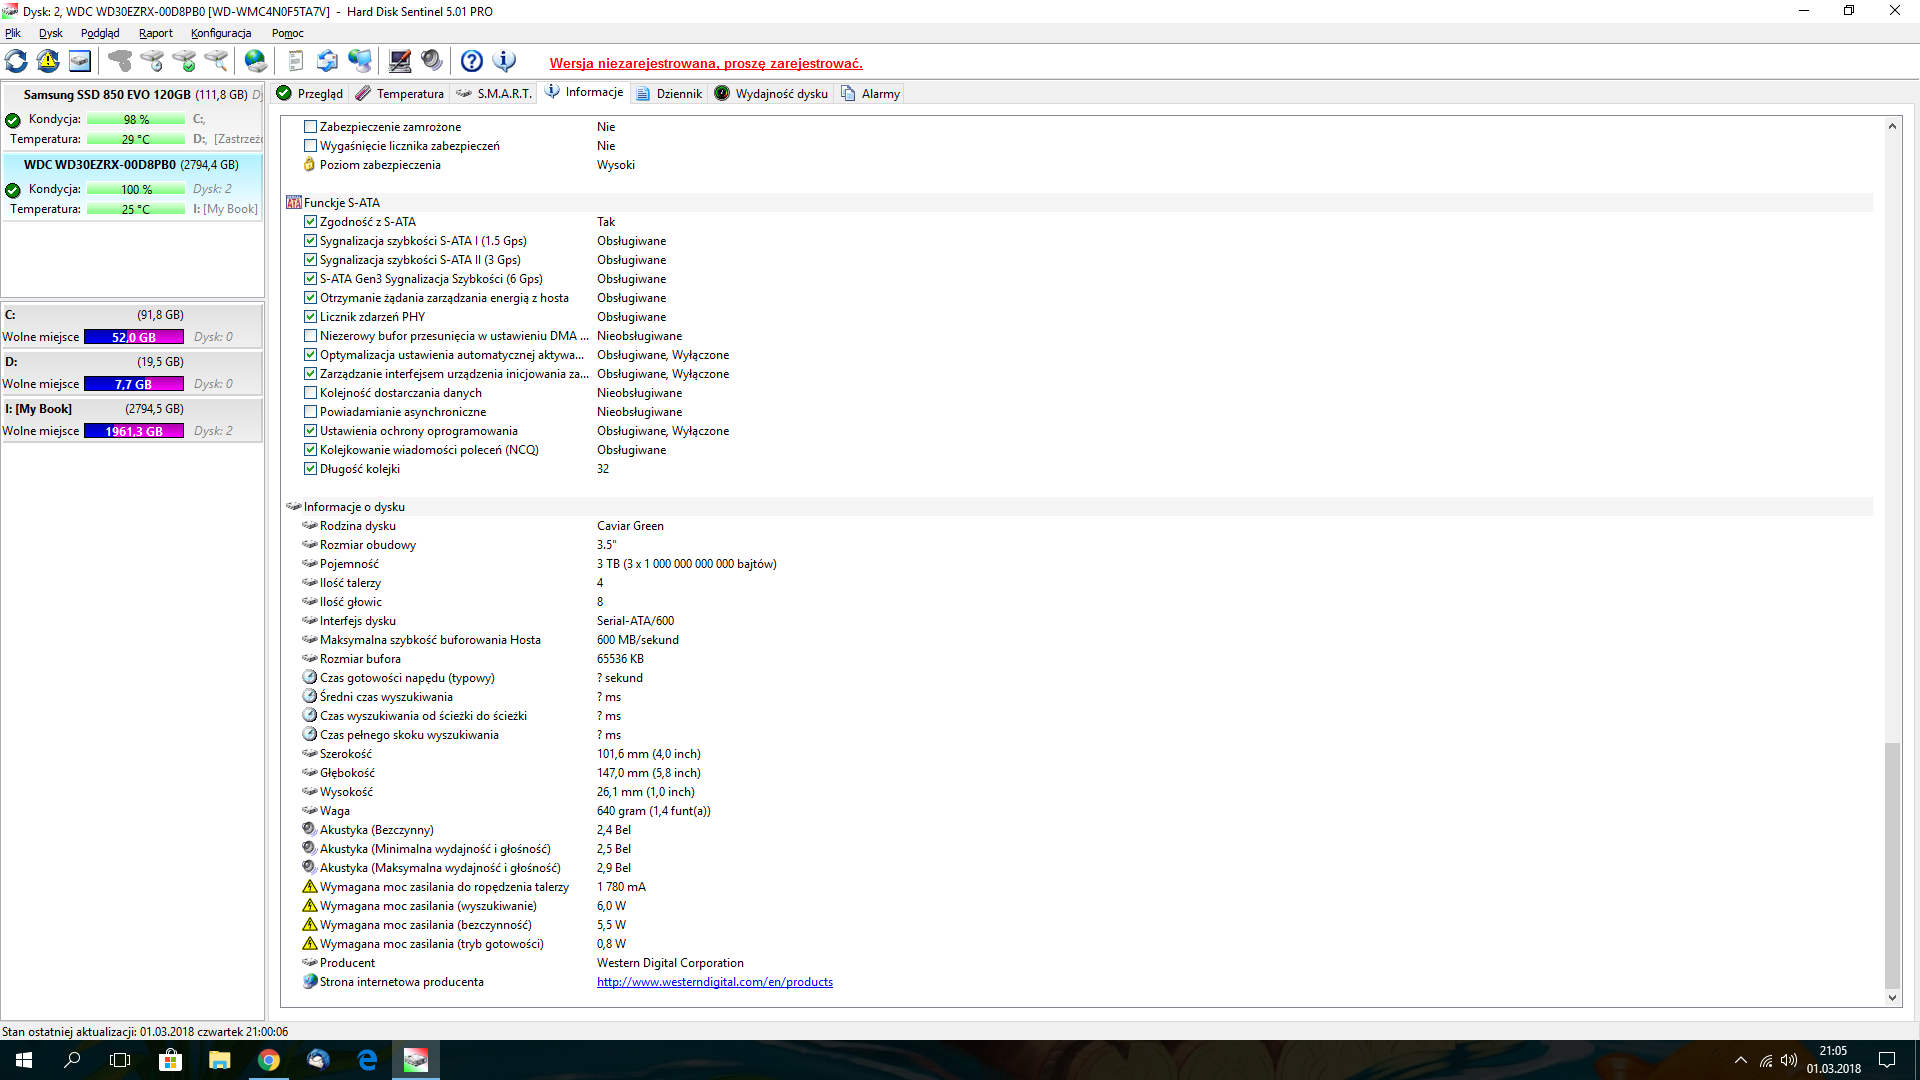Viewport: 1920px width, 1080px height.
Task: Click the WDC temperature 25 °C bar
Action: [x=136, y=209]
